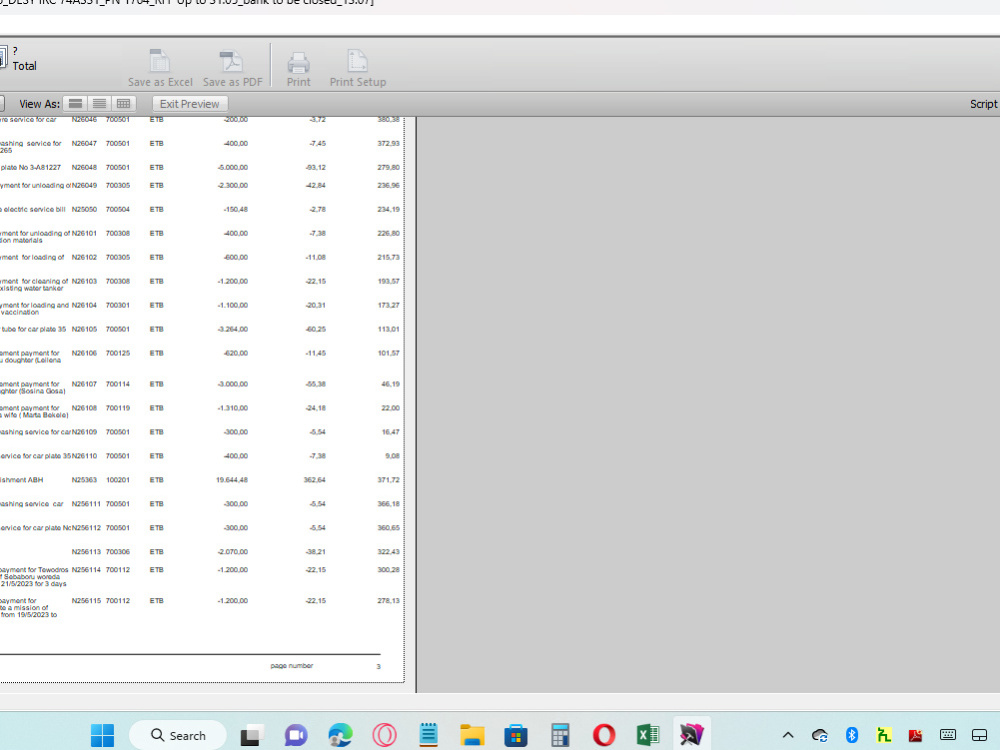This screenshot has height=750, width=1000.
Task: Click the OneDrive sync tray icon
Action: (820, 735)
